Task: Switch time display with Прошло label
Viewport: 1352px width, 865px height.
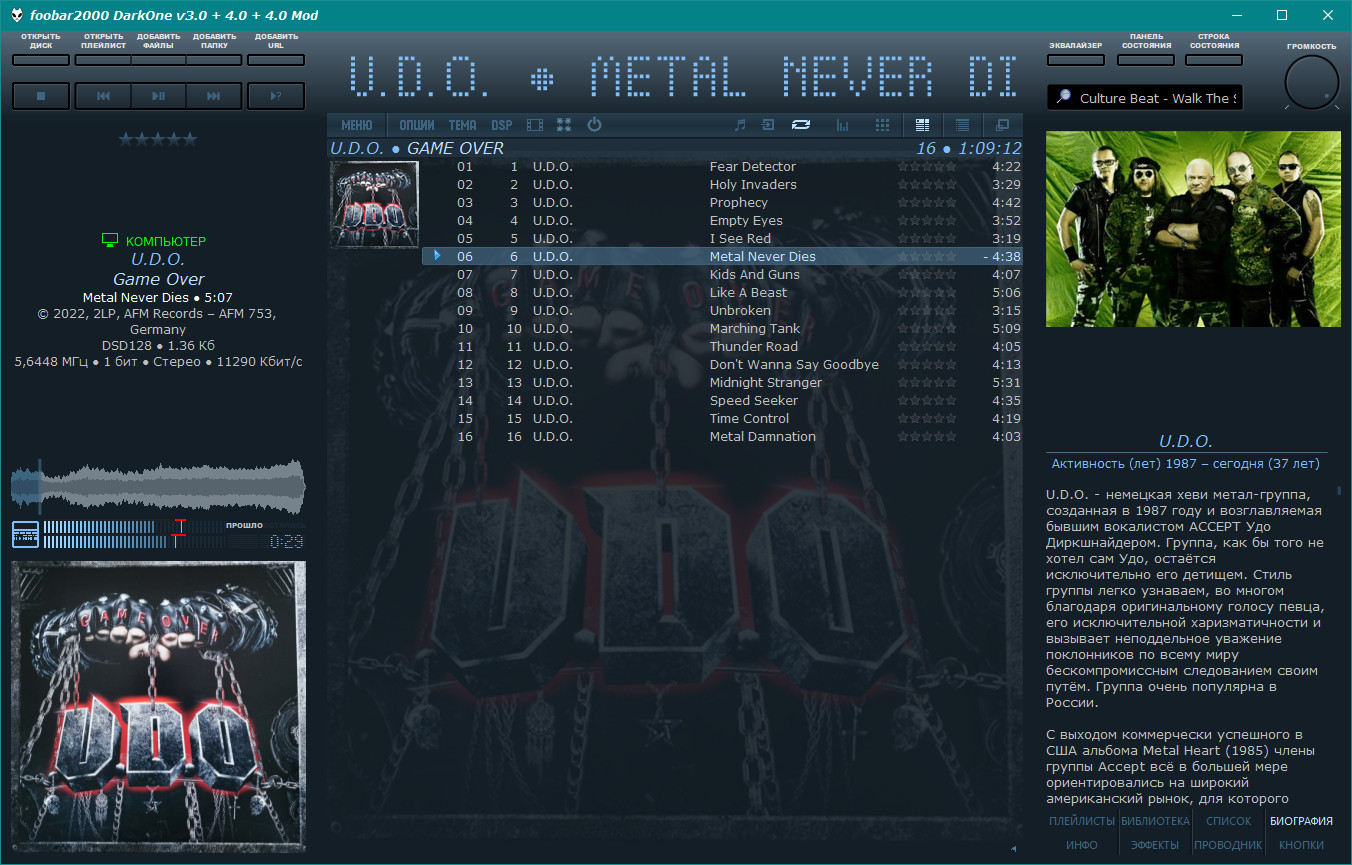Action: pos(244,525)
